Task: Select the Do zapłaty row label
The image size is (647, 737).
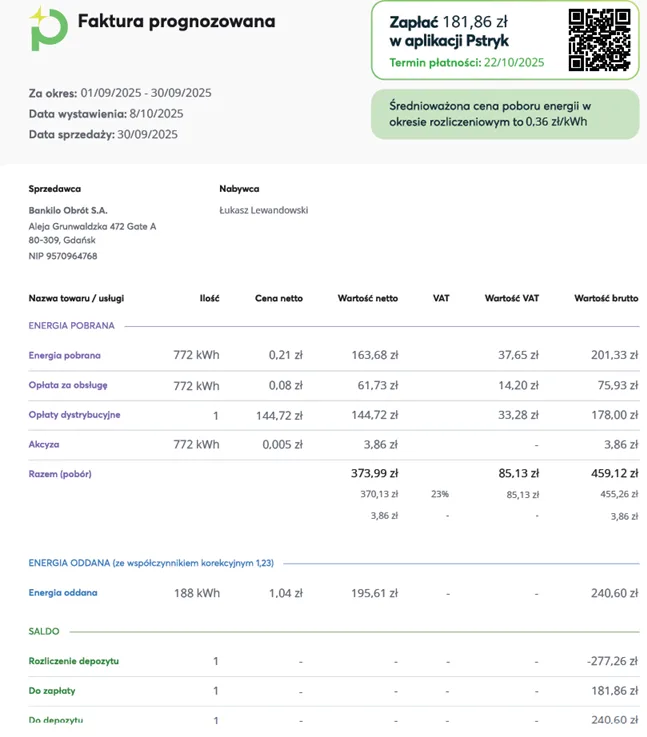Action: coord(52,690)
